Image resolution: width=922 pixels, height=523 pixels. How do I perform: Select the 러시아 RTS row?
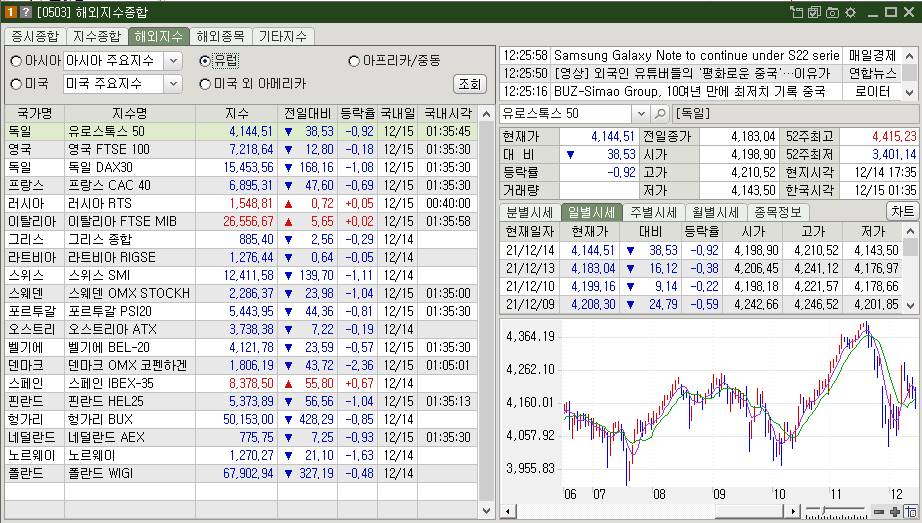241,204
